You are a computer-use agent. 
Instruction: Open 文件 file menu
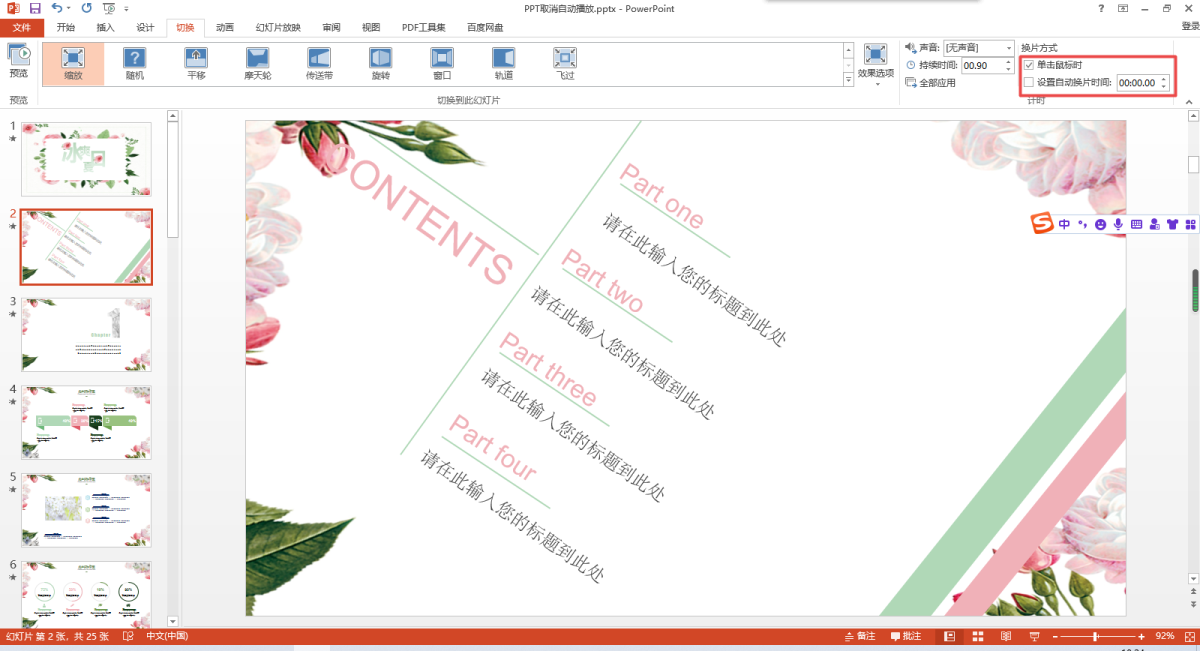coord(22,27)
